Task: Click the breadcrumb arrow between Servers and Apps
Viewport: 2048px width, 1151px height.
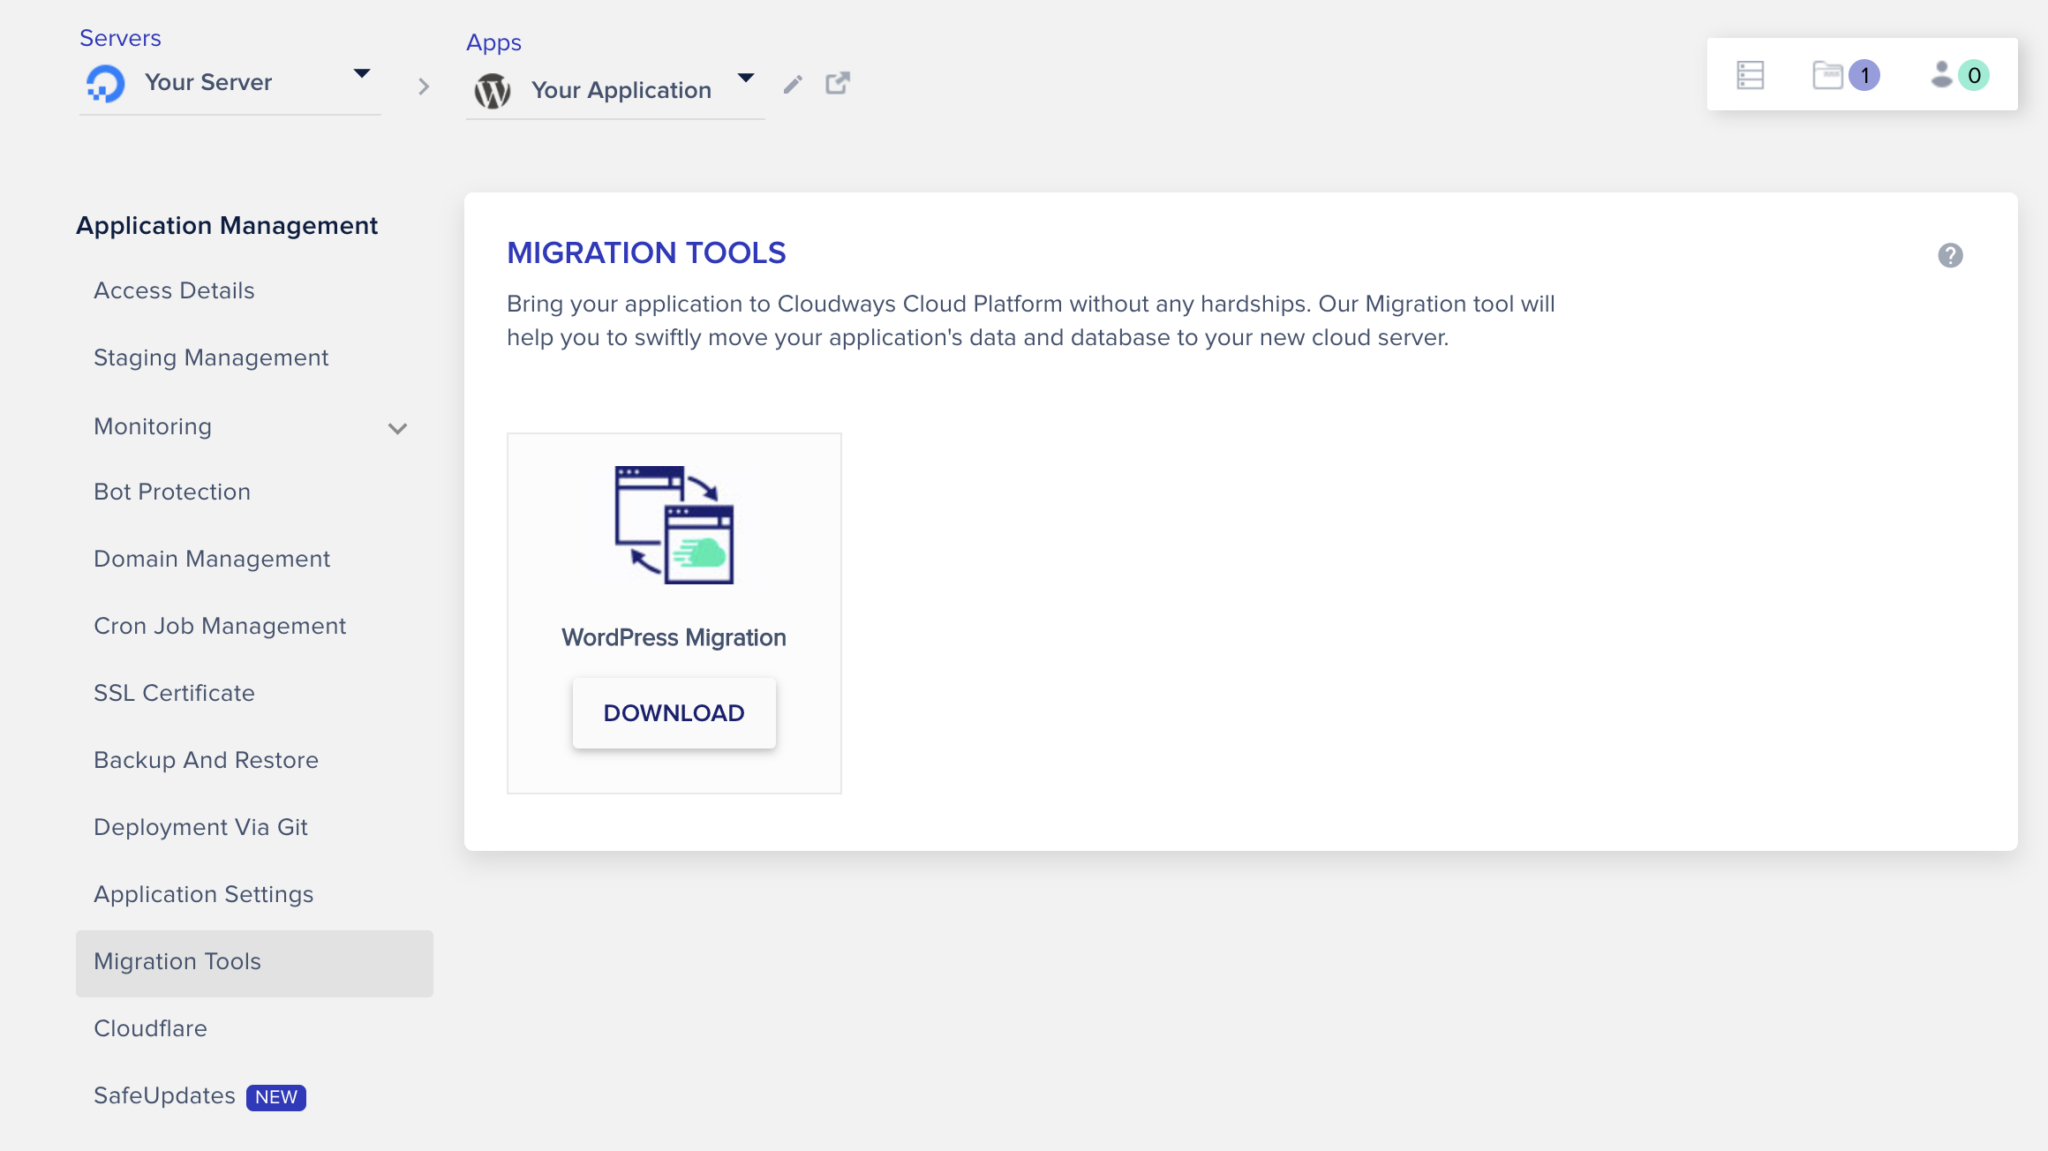Action: pyautogui.click(x=423, y=87)
